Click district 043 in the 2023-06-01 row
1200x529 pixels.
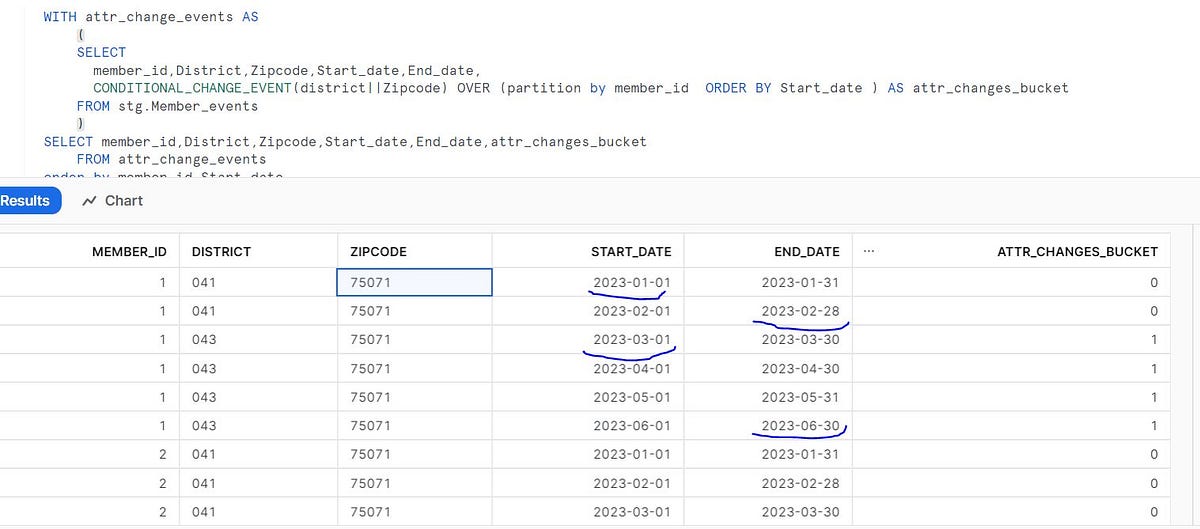pyautogui.click(x=204, y=425)
